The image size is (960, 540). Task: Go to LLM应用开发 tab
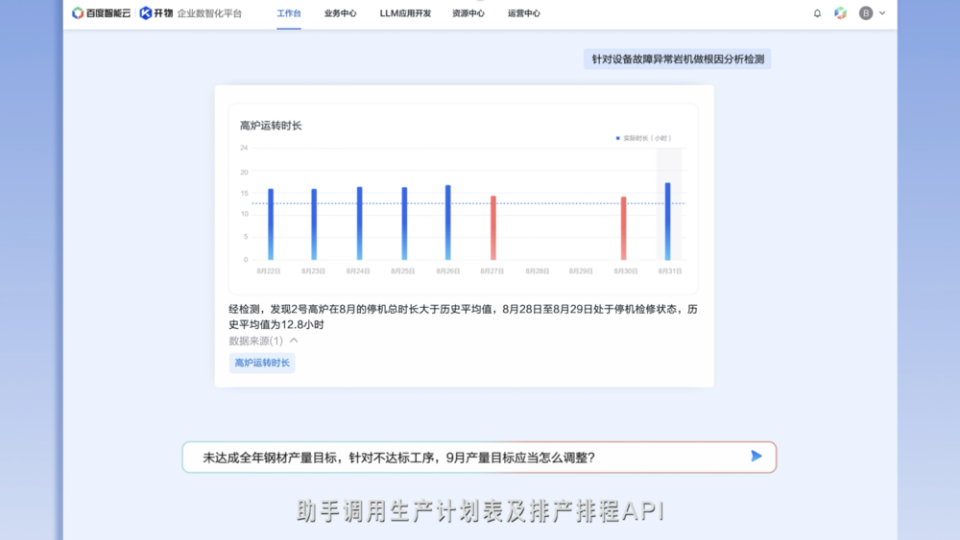click(405, 14)
